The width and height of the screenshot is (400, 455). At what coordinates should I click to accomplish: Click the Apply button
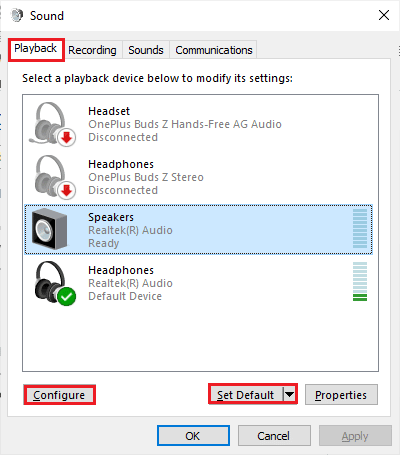coord(355,436)
